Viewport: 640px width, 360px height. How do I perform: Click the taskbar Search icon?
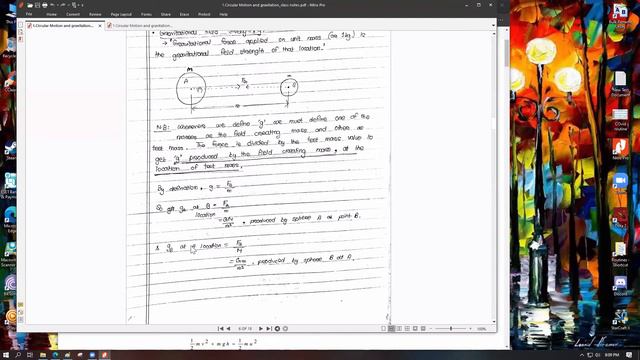point(18,355)
